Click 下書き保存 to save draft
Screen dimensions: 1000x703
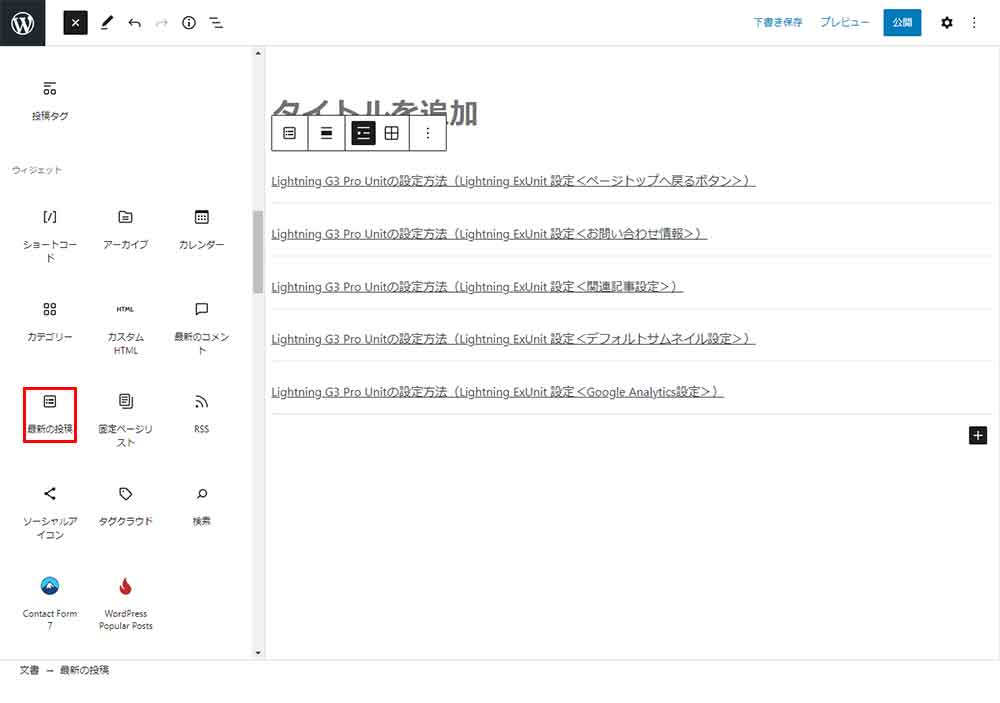click(777, 23)
